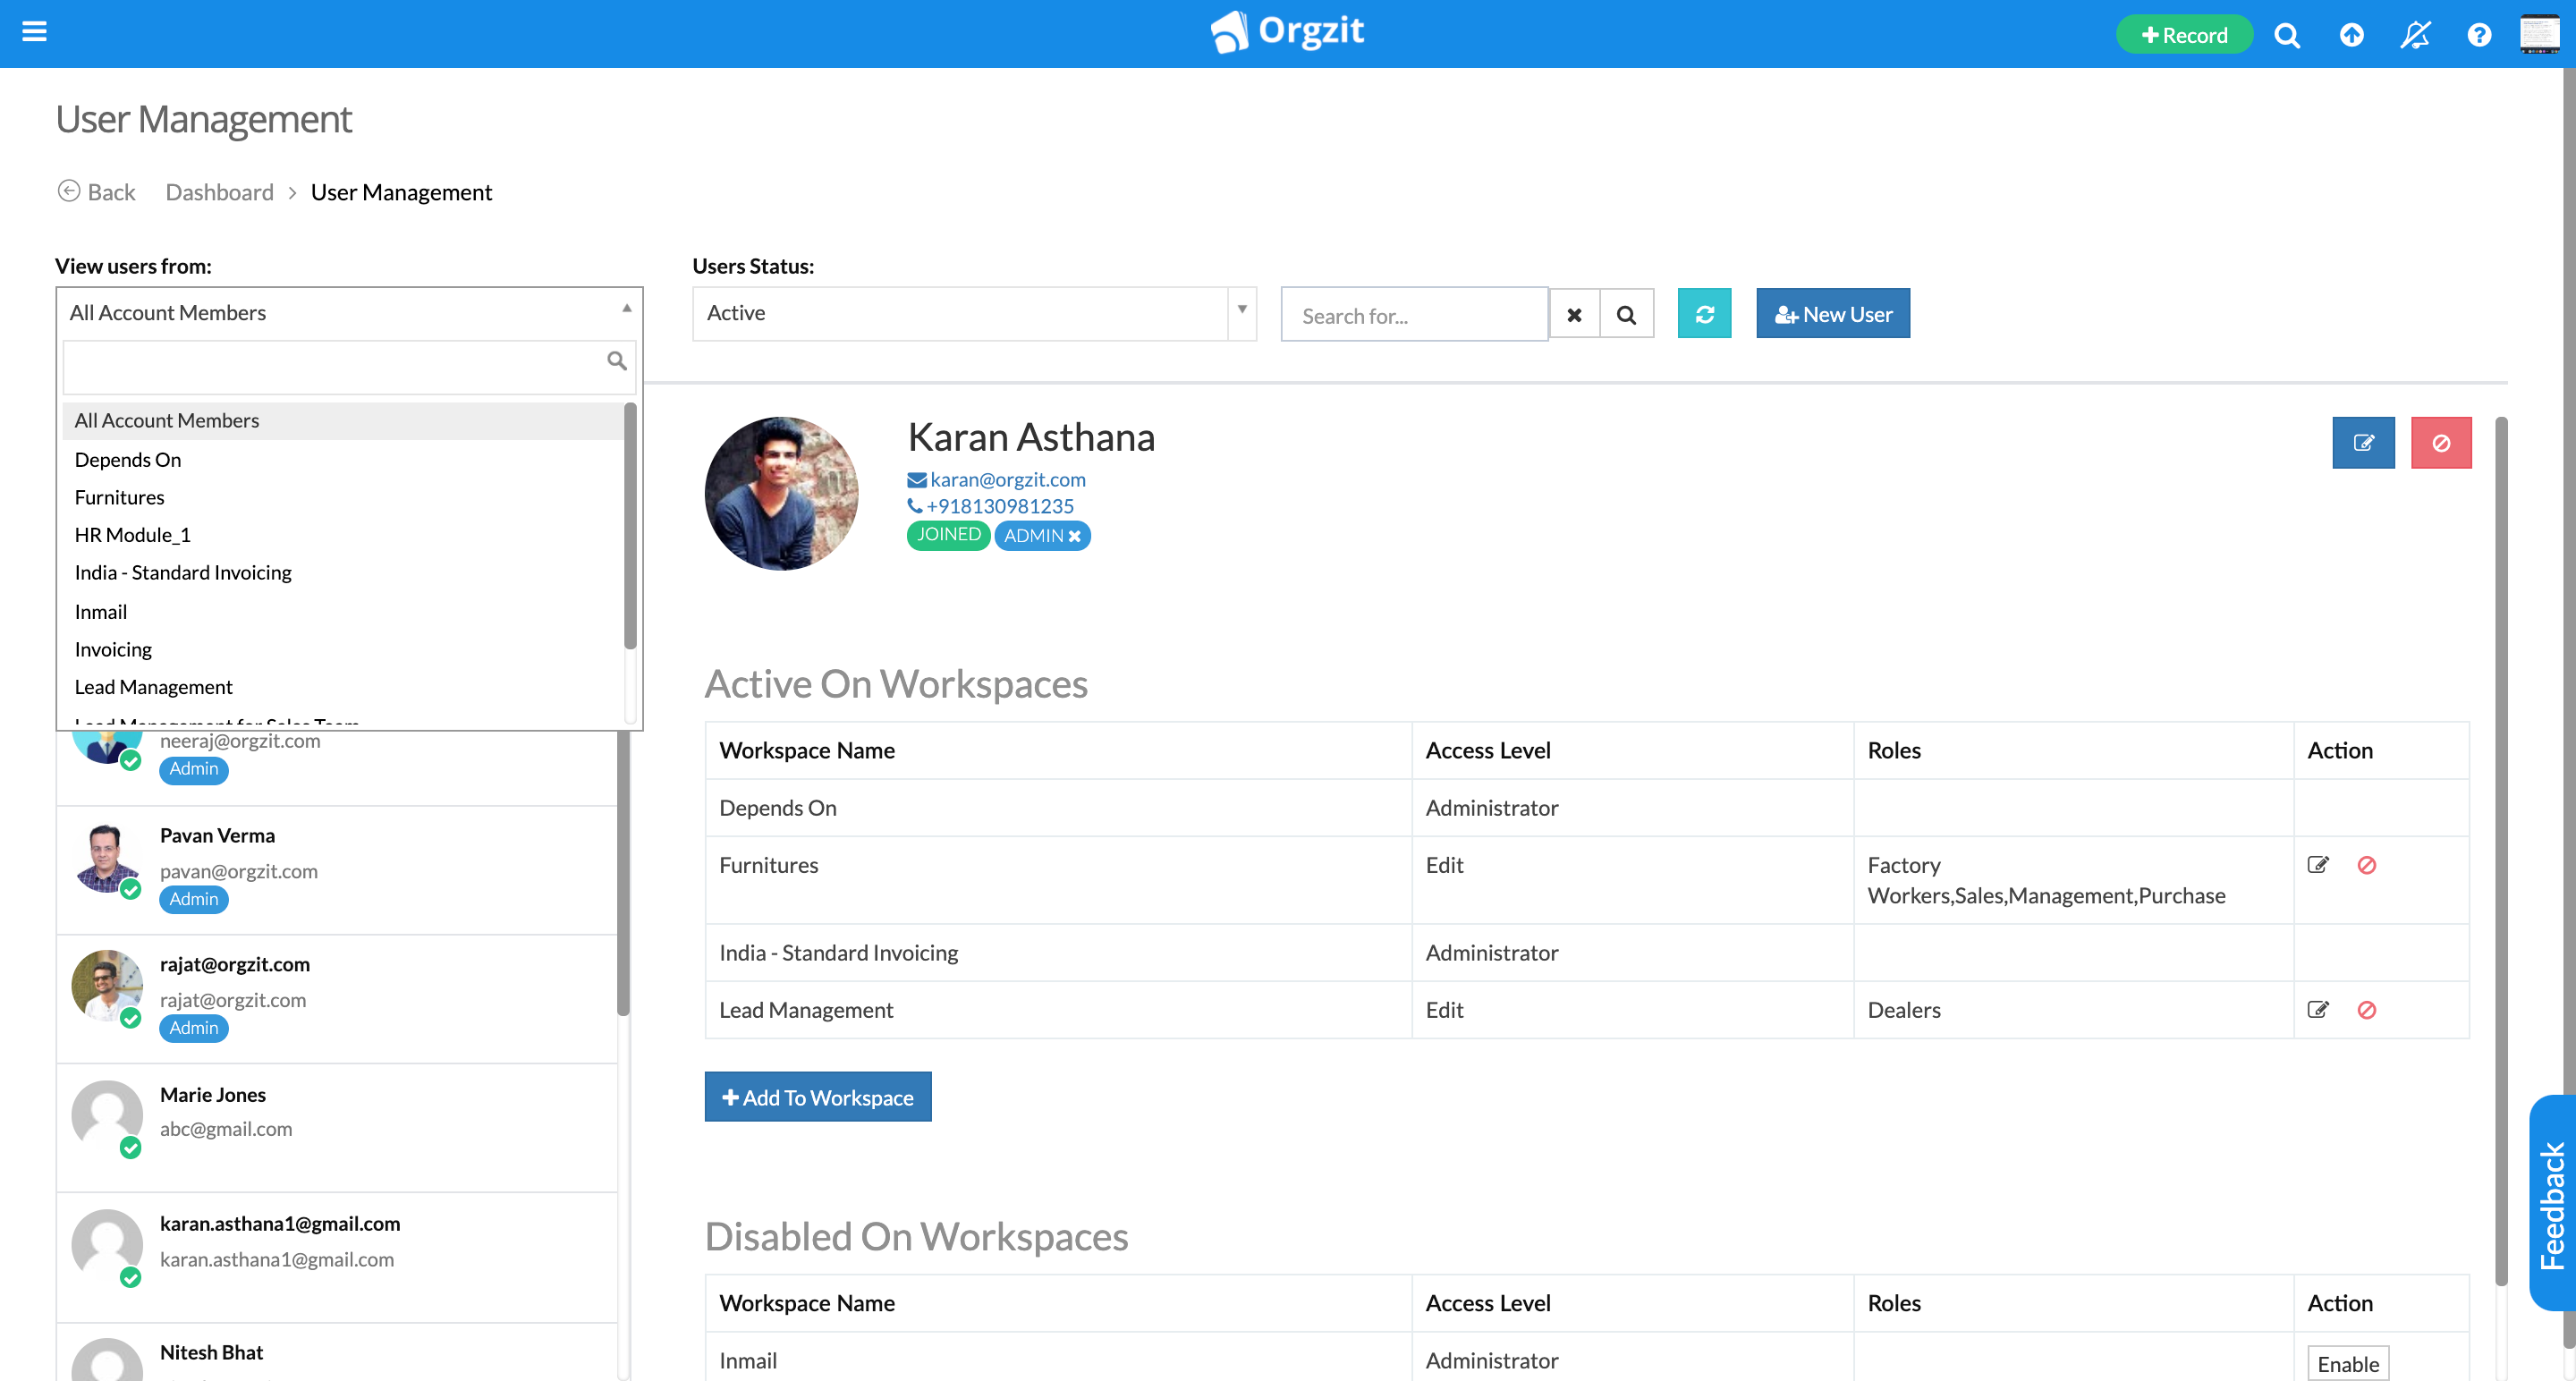This screenshot has height=1381, width=2576.
Task: Select India - Standard Invoicing in dropdown list
Action: pyautogui.click(x=342, y=573)
